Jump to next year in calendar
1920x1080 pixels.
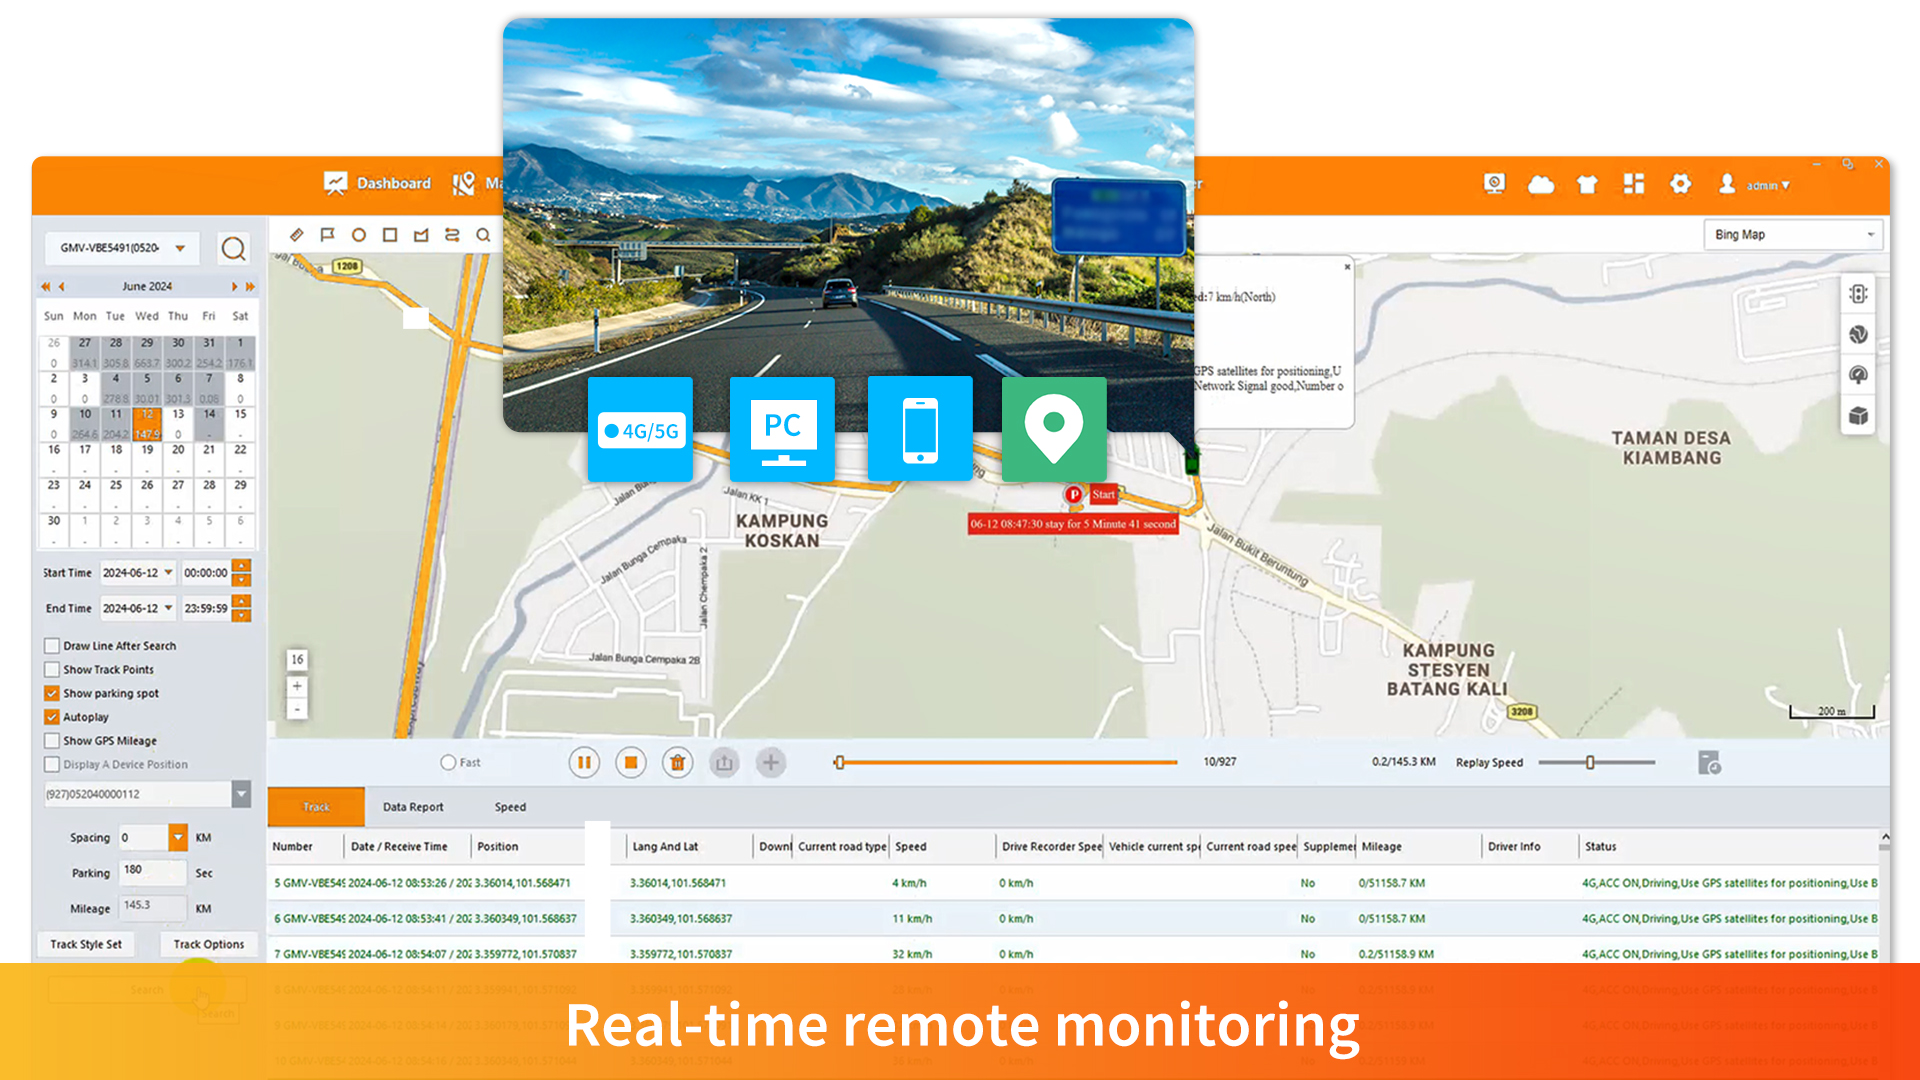[250, 287]
